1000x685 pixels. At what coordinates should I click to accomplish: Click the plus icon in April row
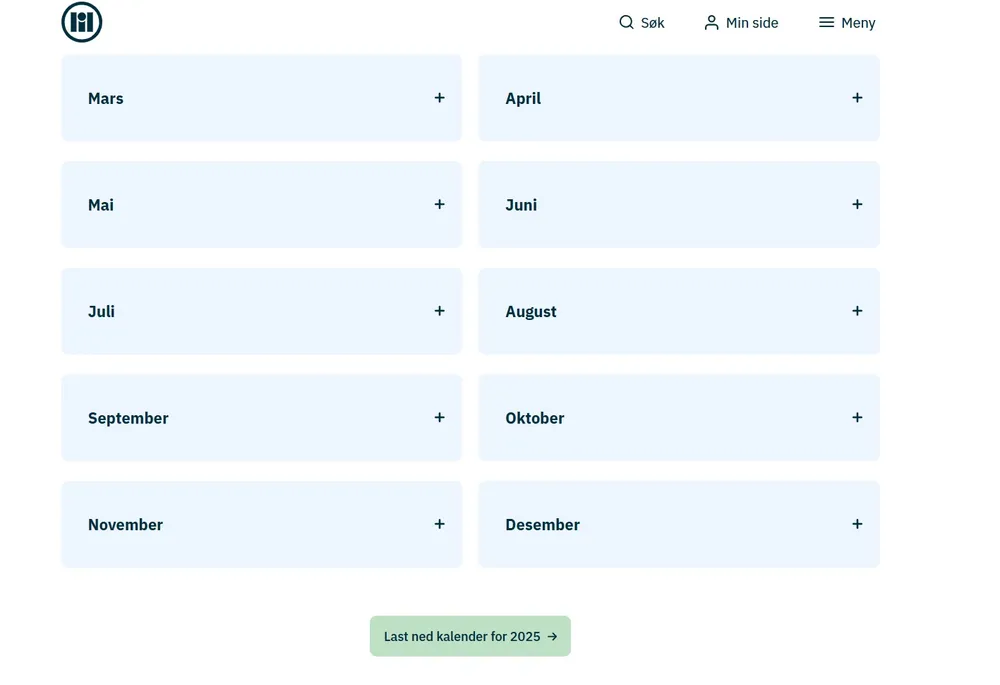pos(857,98)
